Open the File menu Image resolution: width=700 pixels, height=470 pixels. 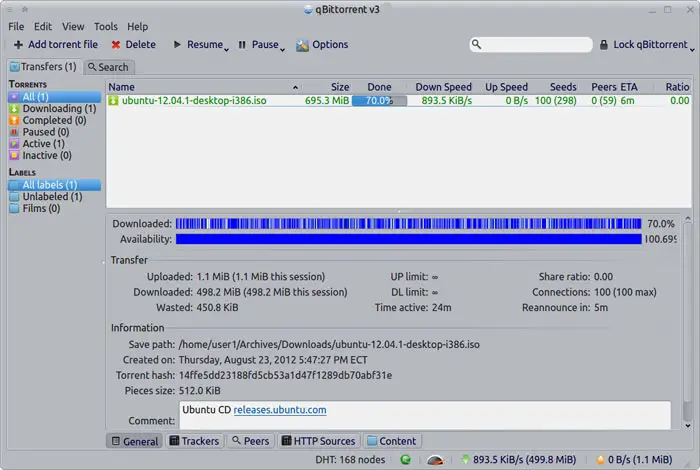coord(16,27)
